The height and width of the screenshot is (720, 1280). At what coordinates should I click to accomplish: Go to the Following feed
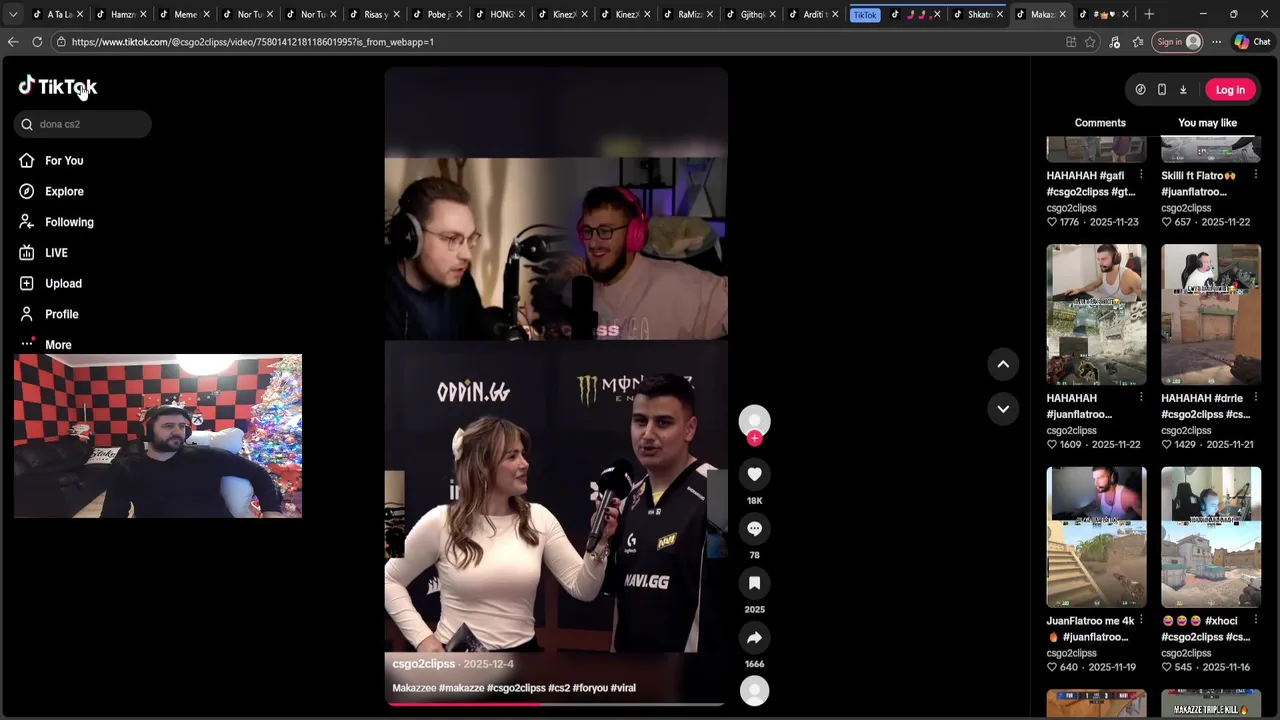69,222
